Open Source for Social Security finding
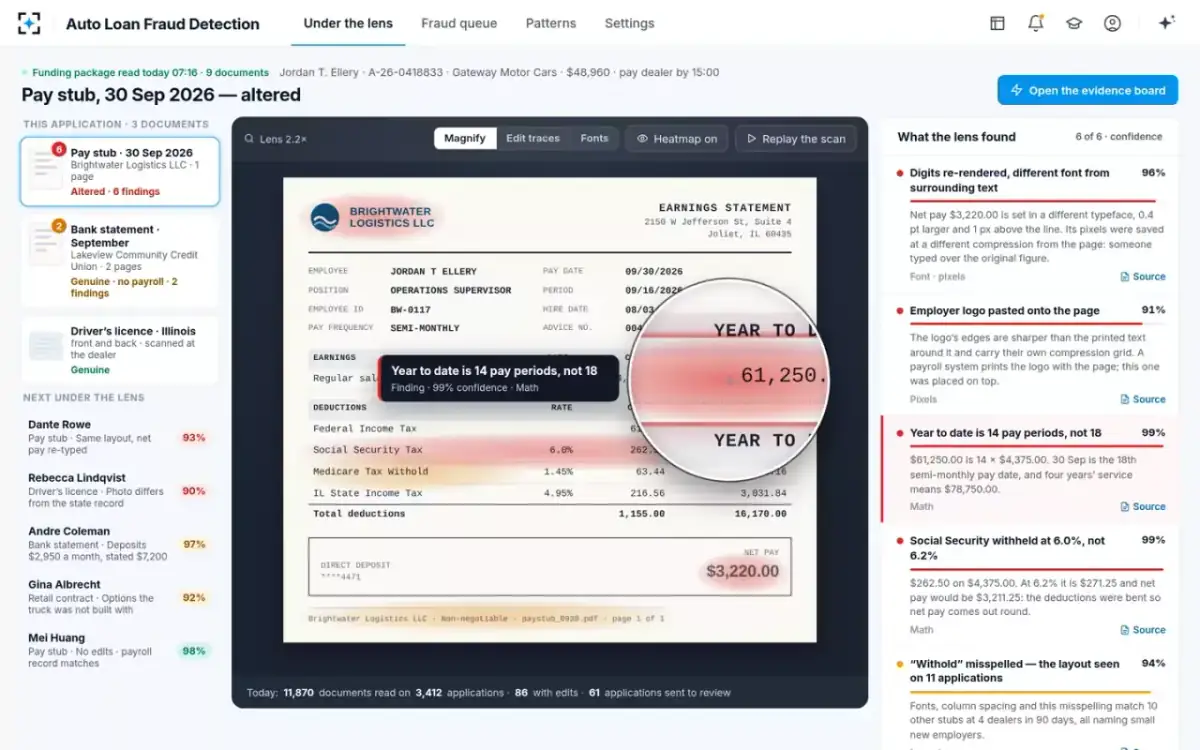 1143,630
